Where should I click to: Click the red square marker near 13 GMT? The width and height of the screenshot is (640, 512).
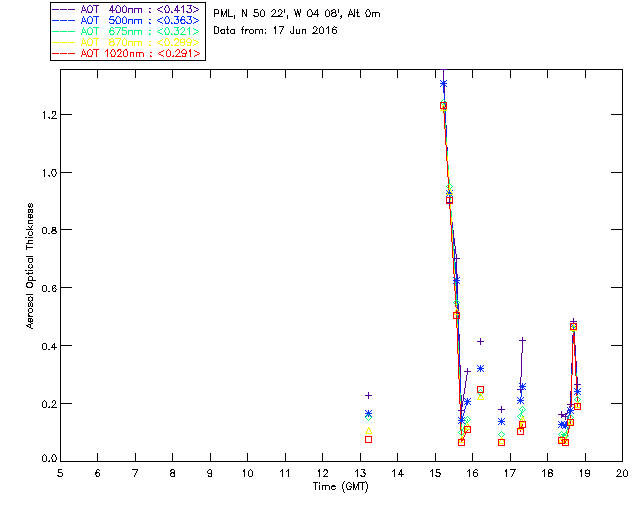(x=369, y=440)
